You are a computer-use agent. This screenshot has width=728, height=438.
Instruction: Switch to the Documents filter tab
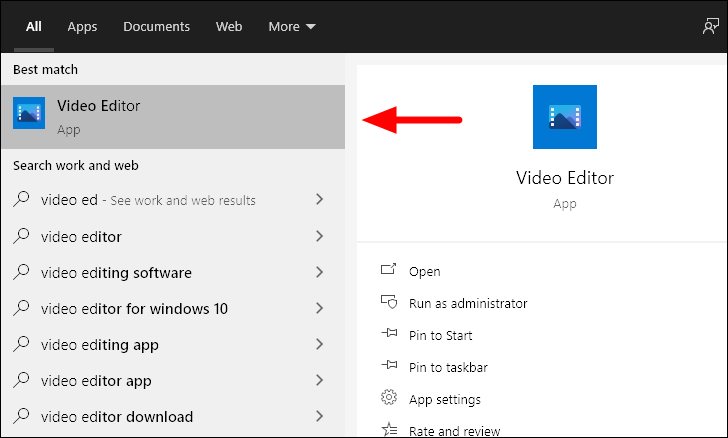(156, 26)
